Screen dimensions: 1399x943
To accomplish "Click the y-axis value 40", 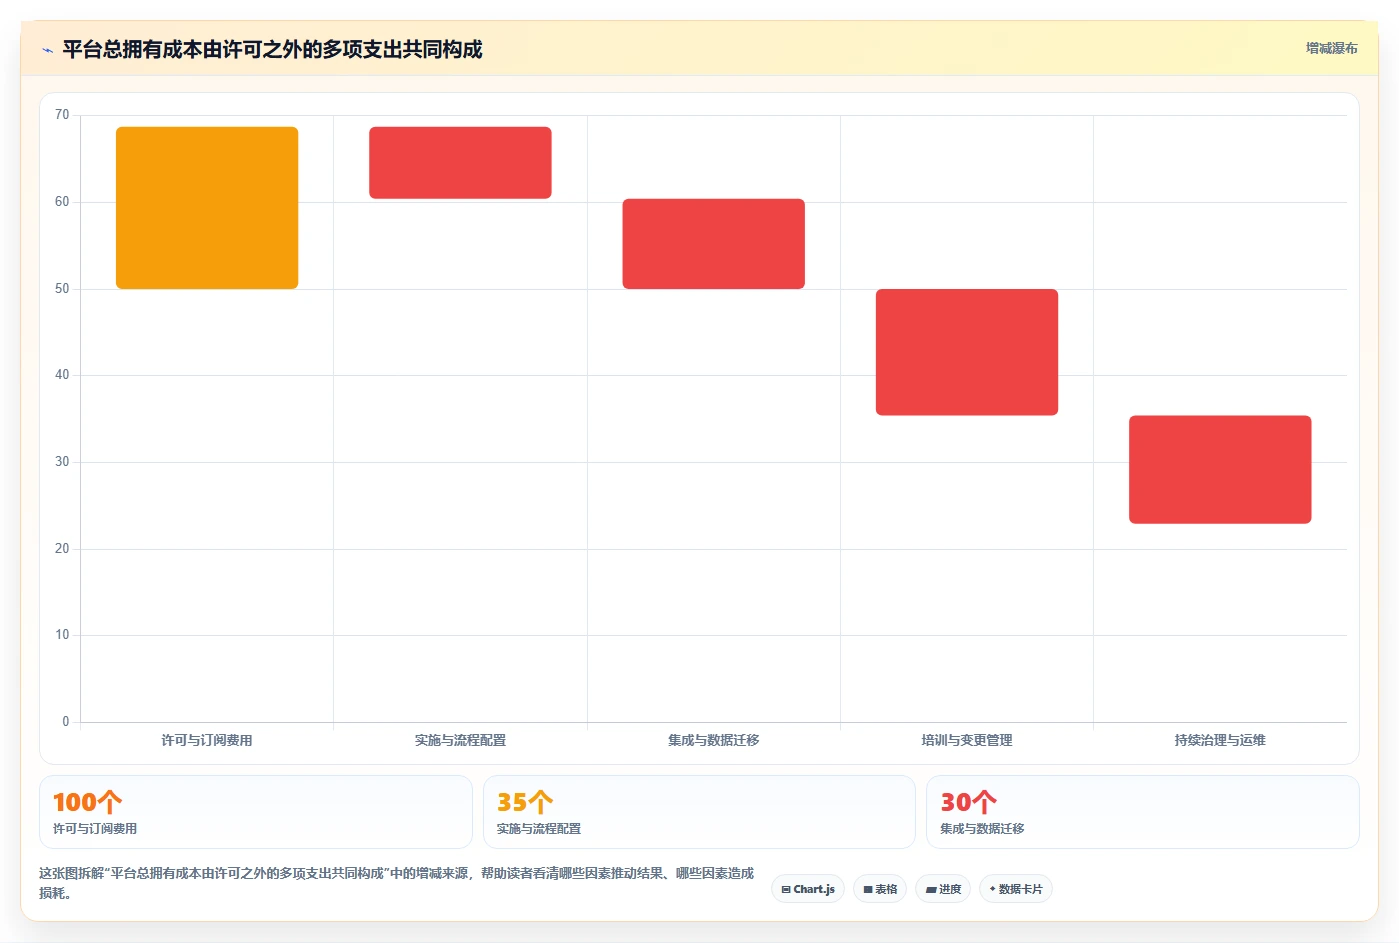I will point(62,375).
